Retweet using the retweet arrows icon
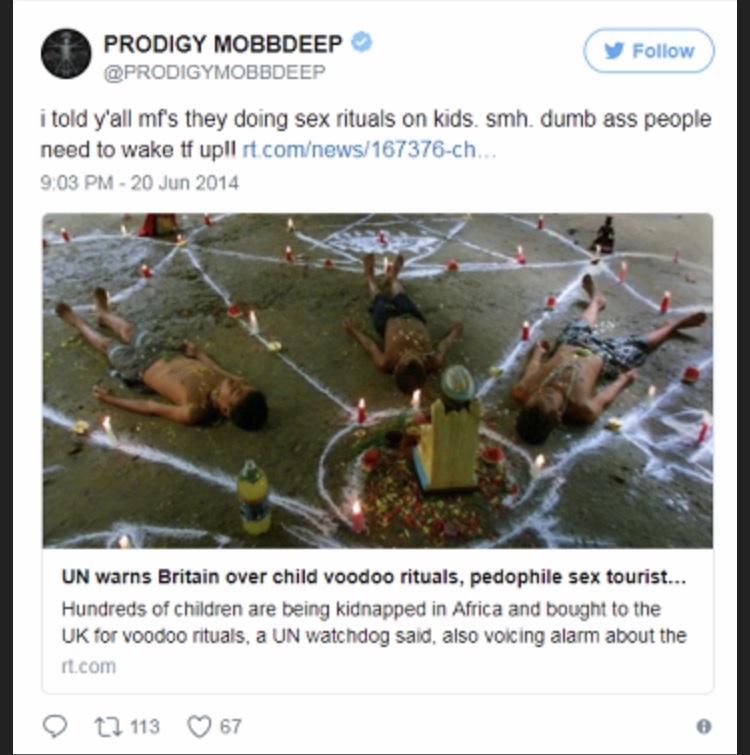Screen dimensions: 750x755 click(108, 727)
